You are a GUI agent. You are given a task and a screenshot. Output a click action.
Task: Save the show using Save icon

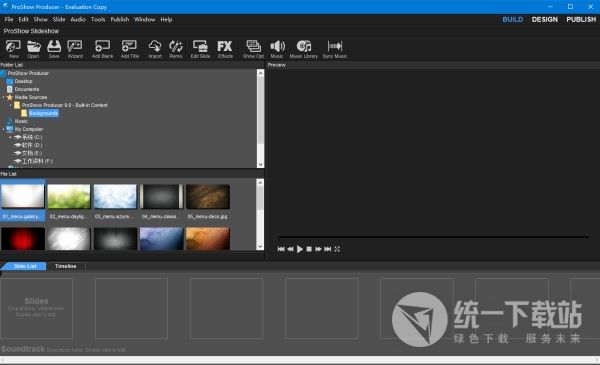point(54,49)
